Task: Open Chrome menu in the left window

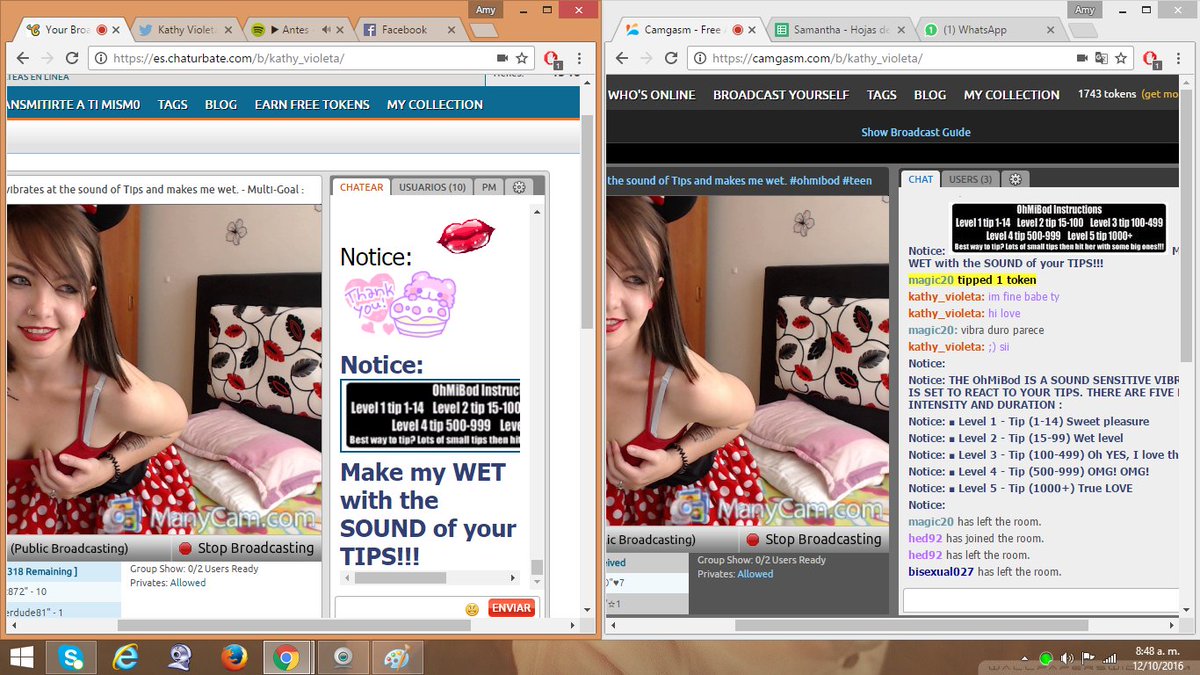Action: 579,58
